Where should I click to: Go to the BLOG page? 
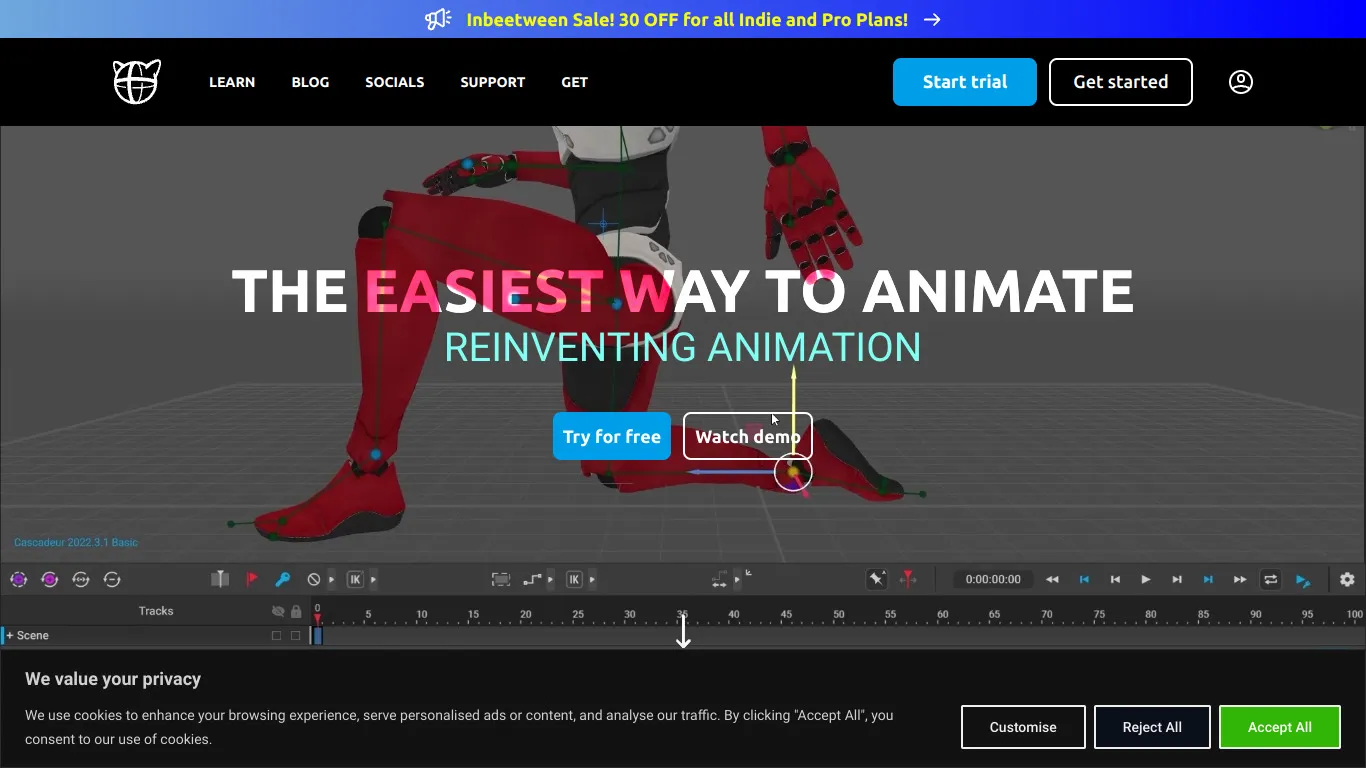pyautogui.click(x=310, y=82)
